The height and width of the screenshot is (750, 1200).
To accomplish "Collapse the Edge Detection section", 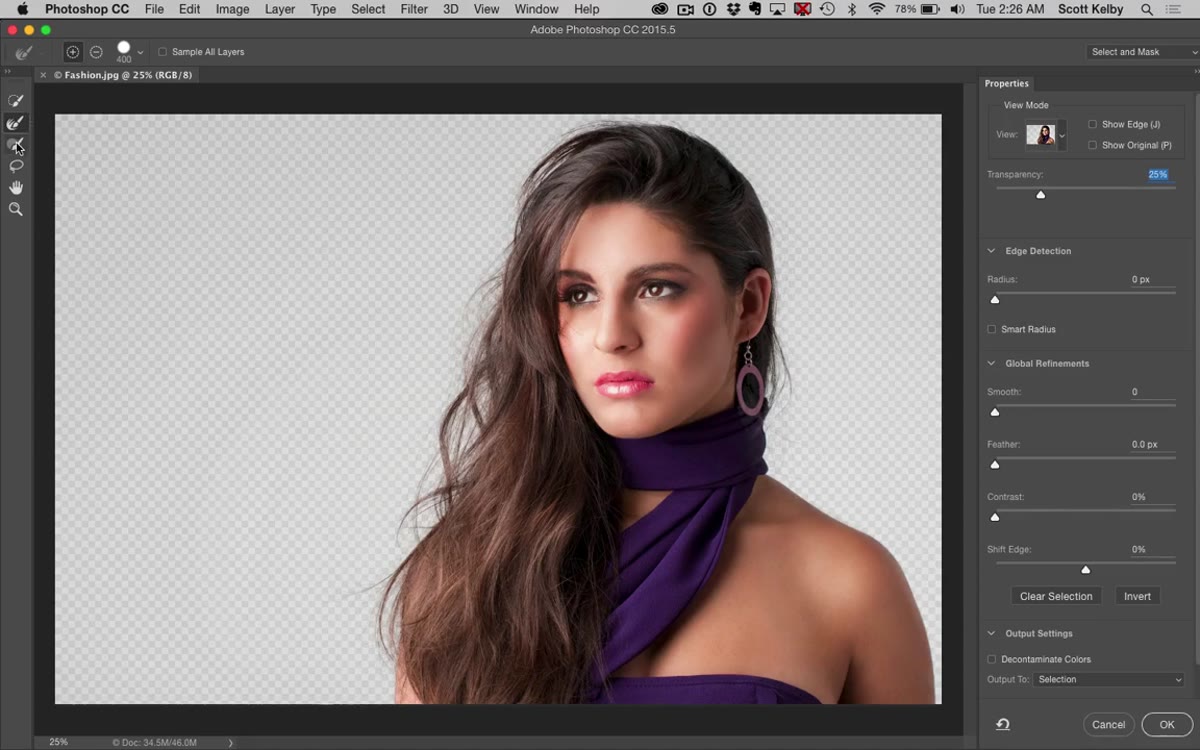I will pos(992,251).
